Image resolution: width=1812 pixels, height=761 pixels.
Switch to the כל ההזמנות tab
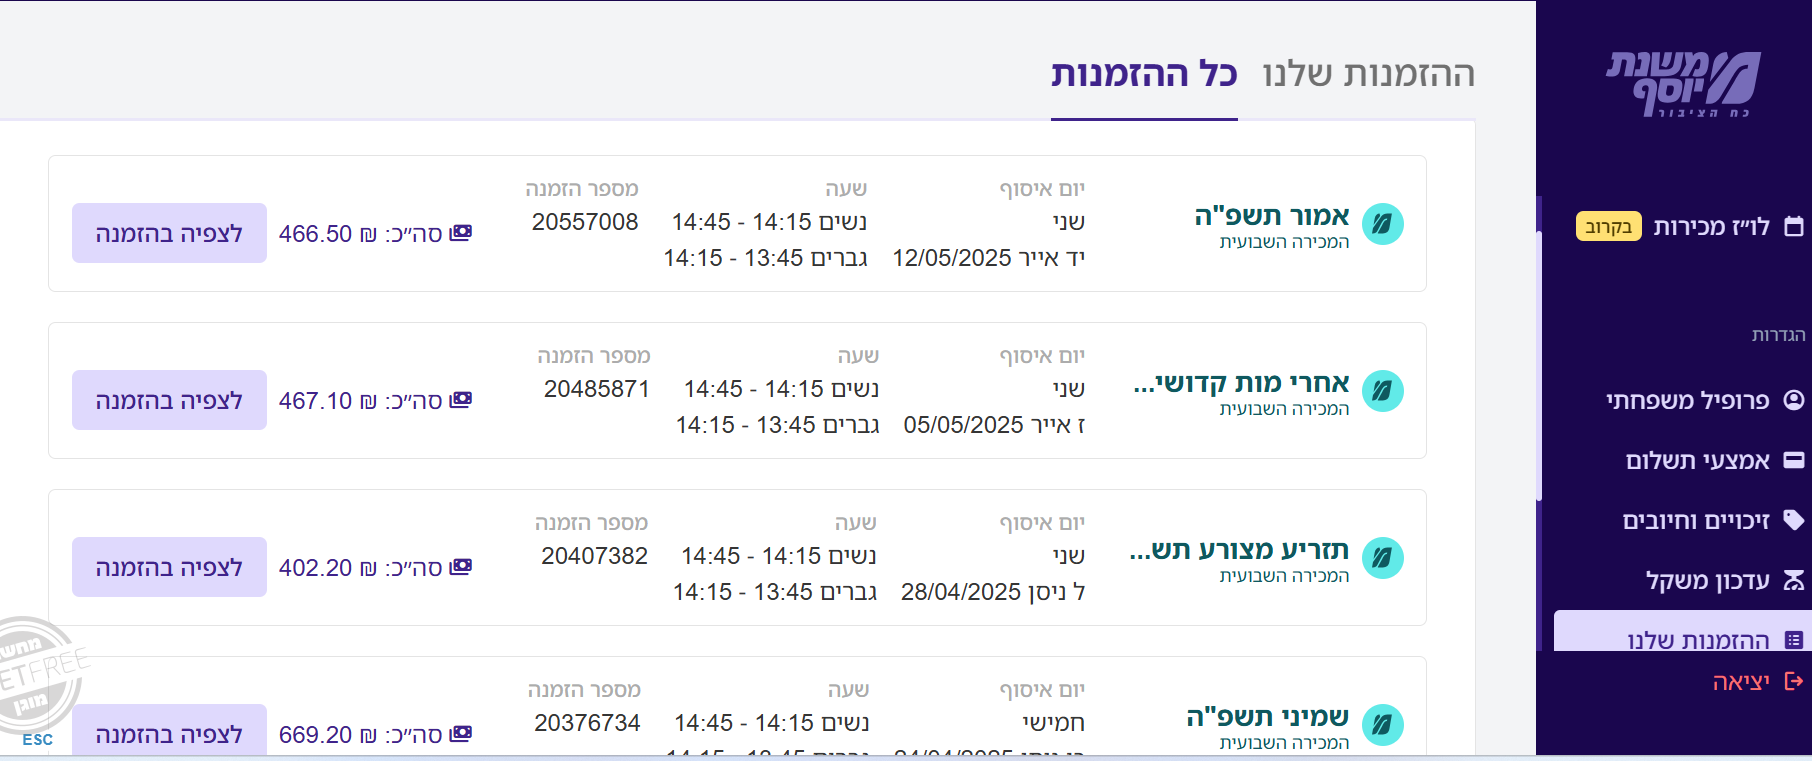[x=1144, y=74]
